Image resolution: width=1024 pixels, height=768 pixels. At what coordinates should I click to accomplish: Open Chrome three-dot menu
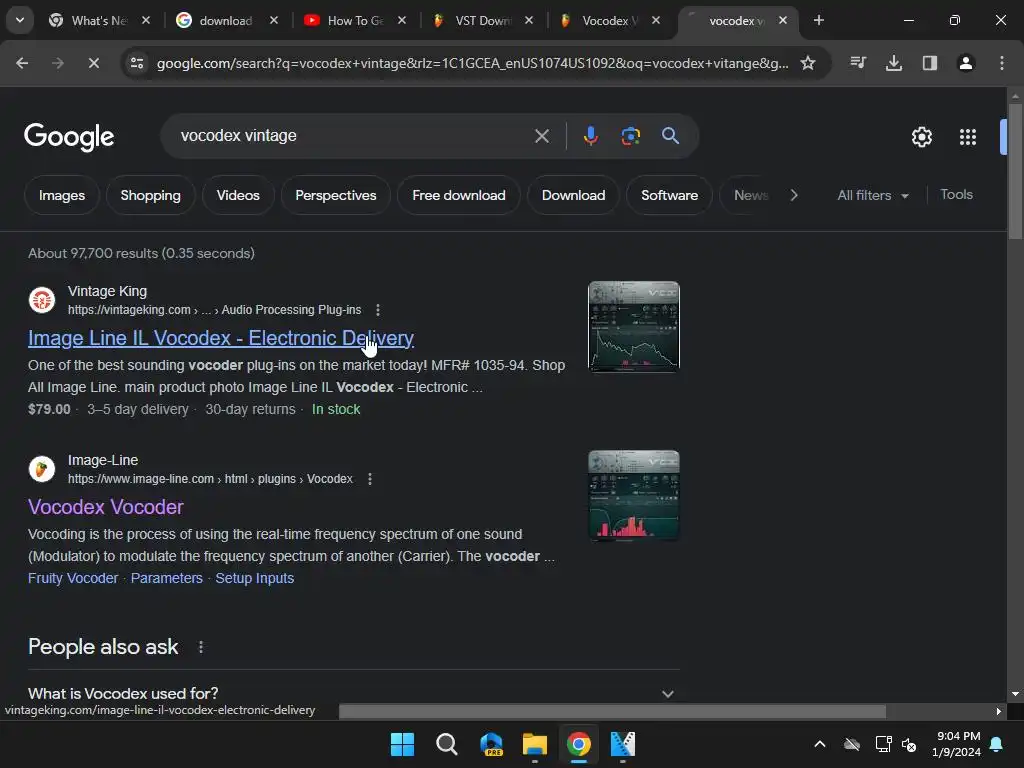(x=1002, y=63)
